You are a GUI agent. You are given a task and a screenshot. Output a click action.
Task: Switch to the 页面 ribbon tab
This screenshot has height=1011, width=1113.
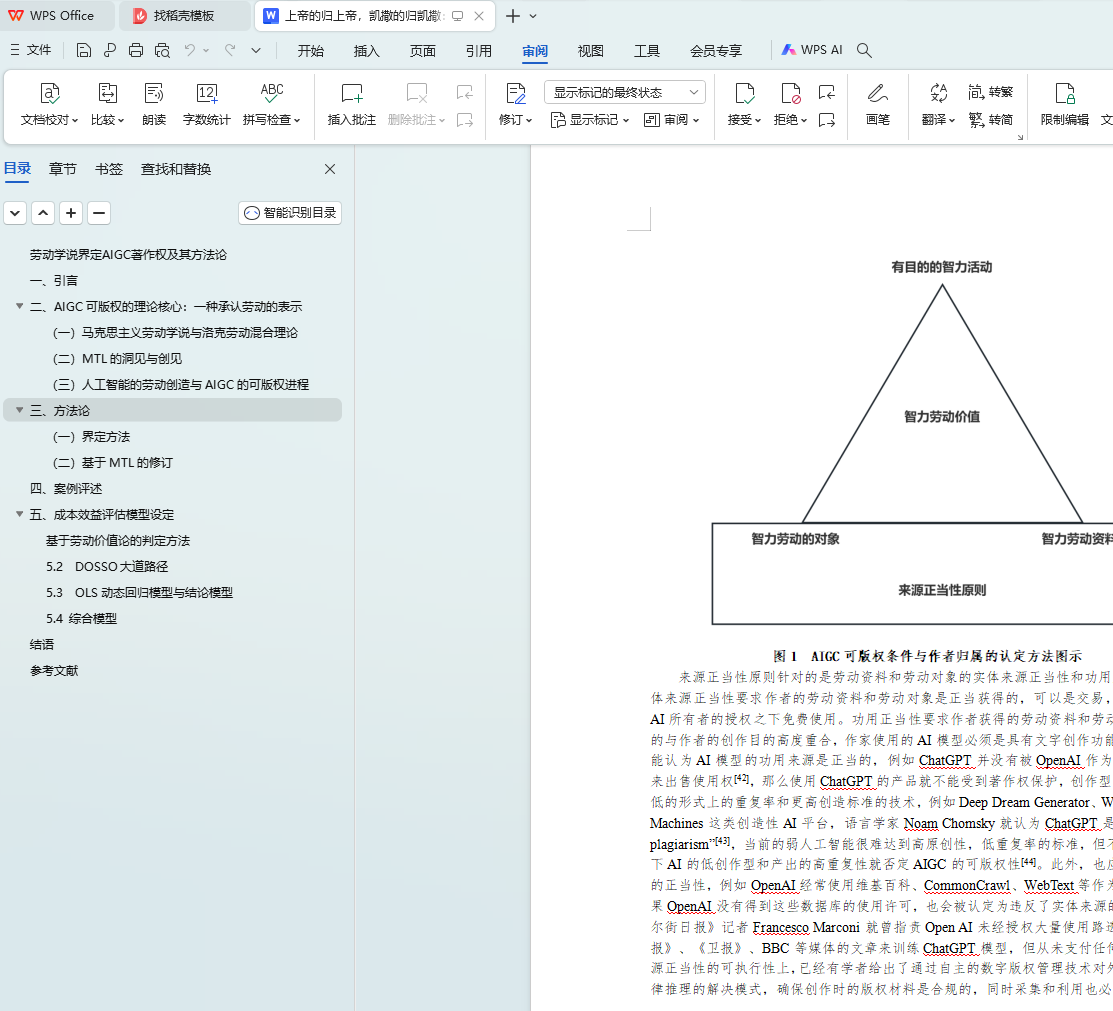423,50
